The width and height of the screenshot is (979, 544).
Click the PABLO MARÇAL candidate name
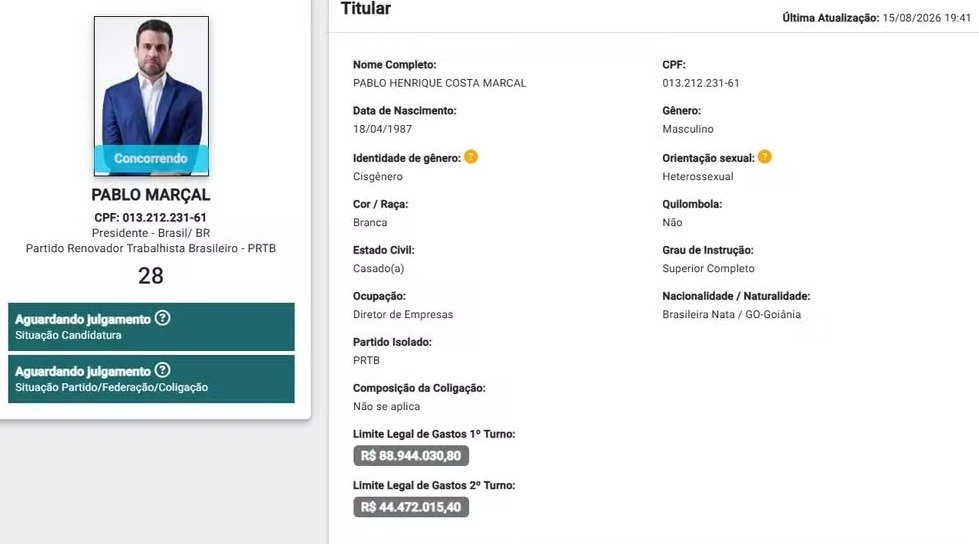click(151, 195)
